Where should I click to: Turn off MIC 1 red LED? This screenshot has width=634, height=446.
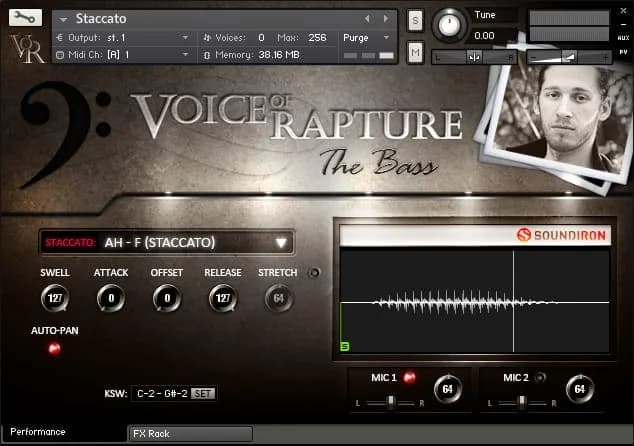click(409, 377)
